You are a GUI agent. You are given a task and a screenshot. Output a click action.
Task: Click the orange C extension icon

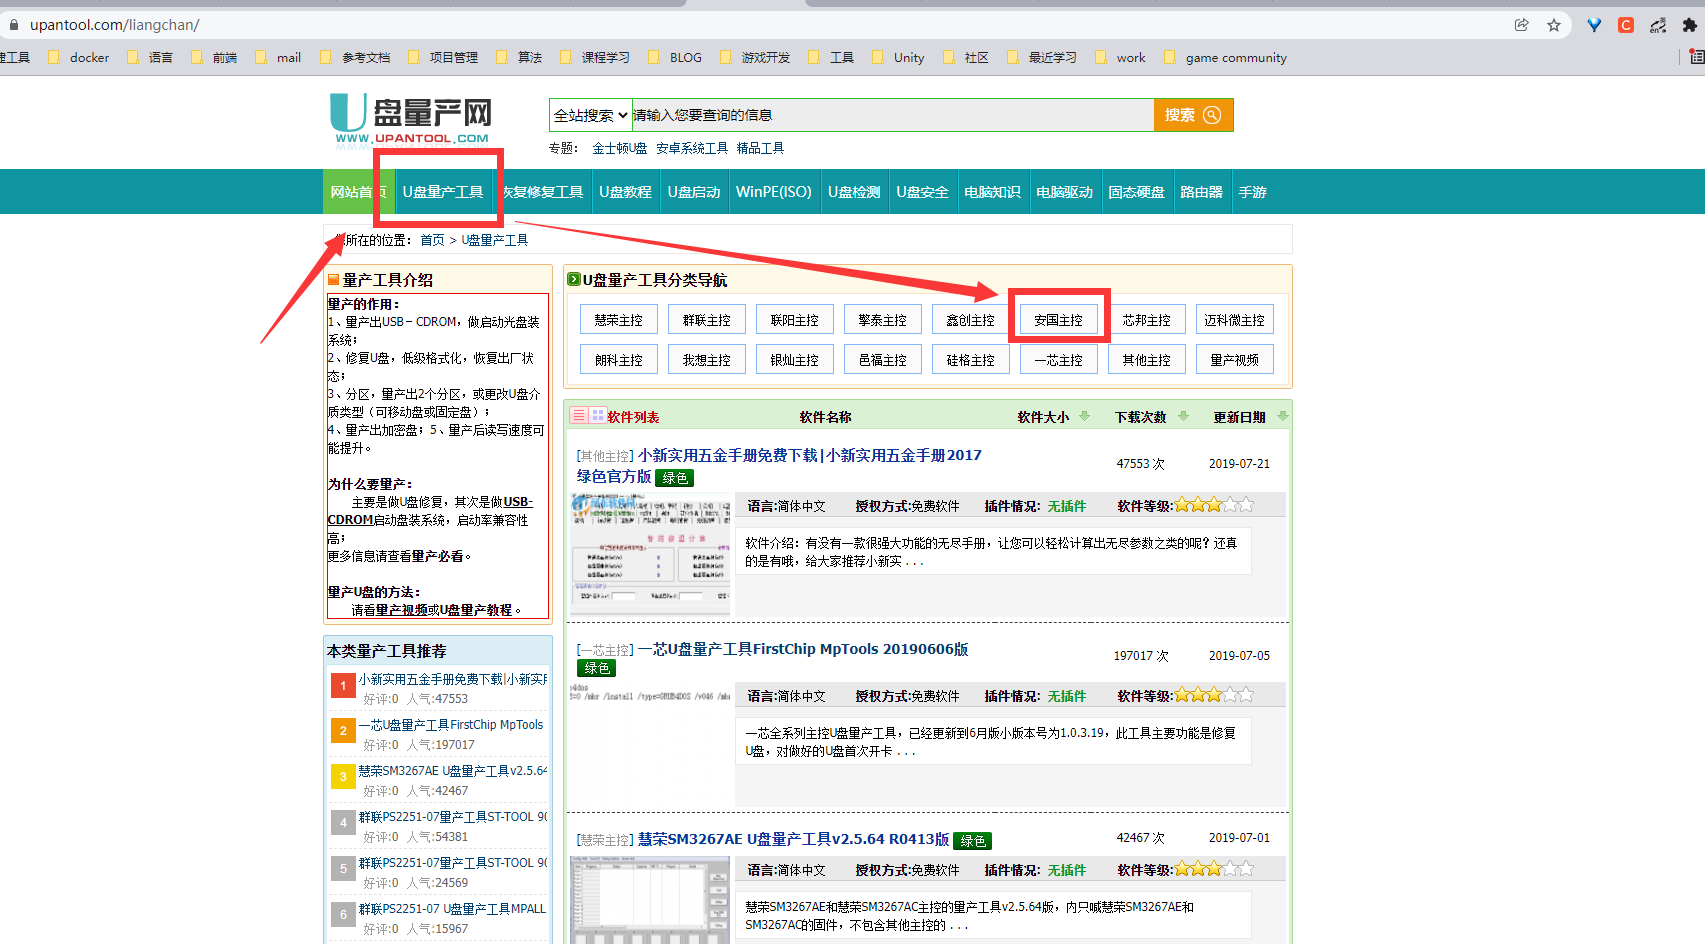1626,24
